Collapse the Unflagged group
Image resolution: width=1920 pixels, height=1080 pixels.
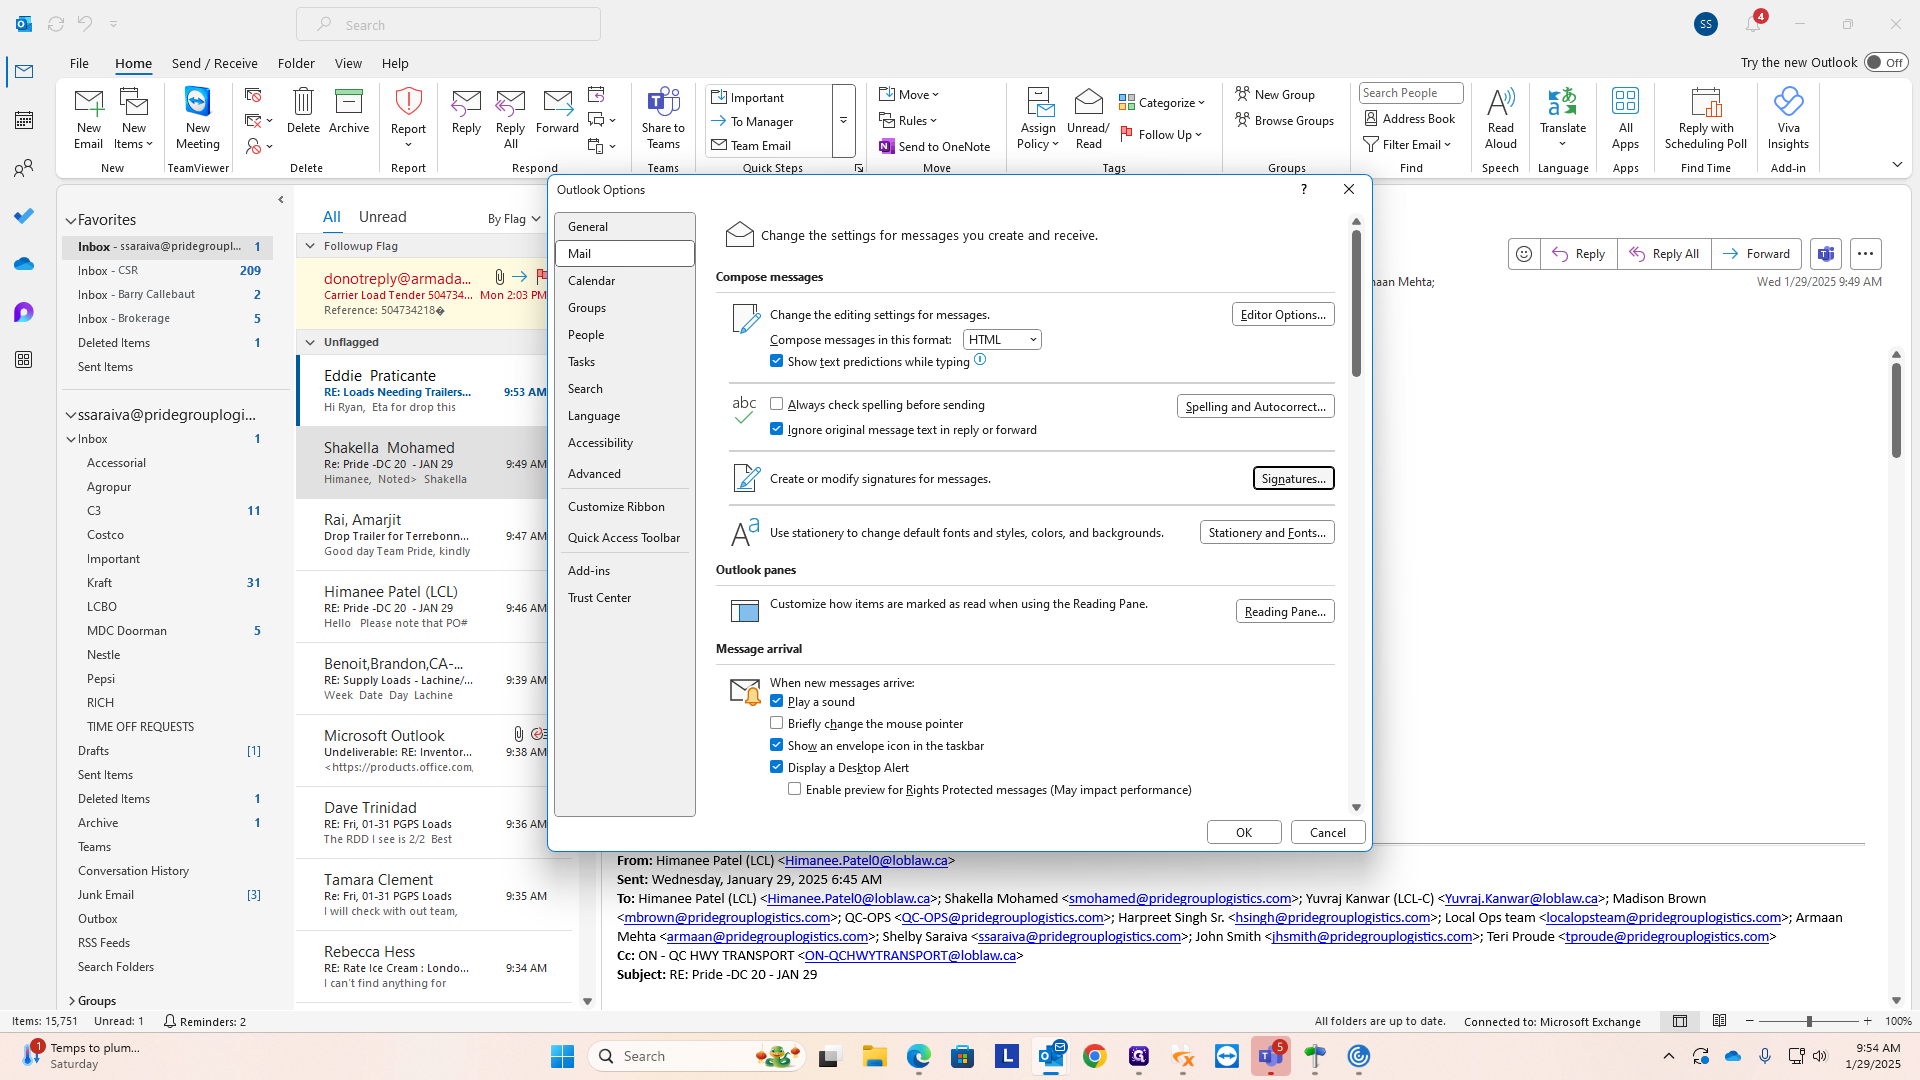click(x=310, y=342)
